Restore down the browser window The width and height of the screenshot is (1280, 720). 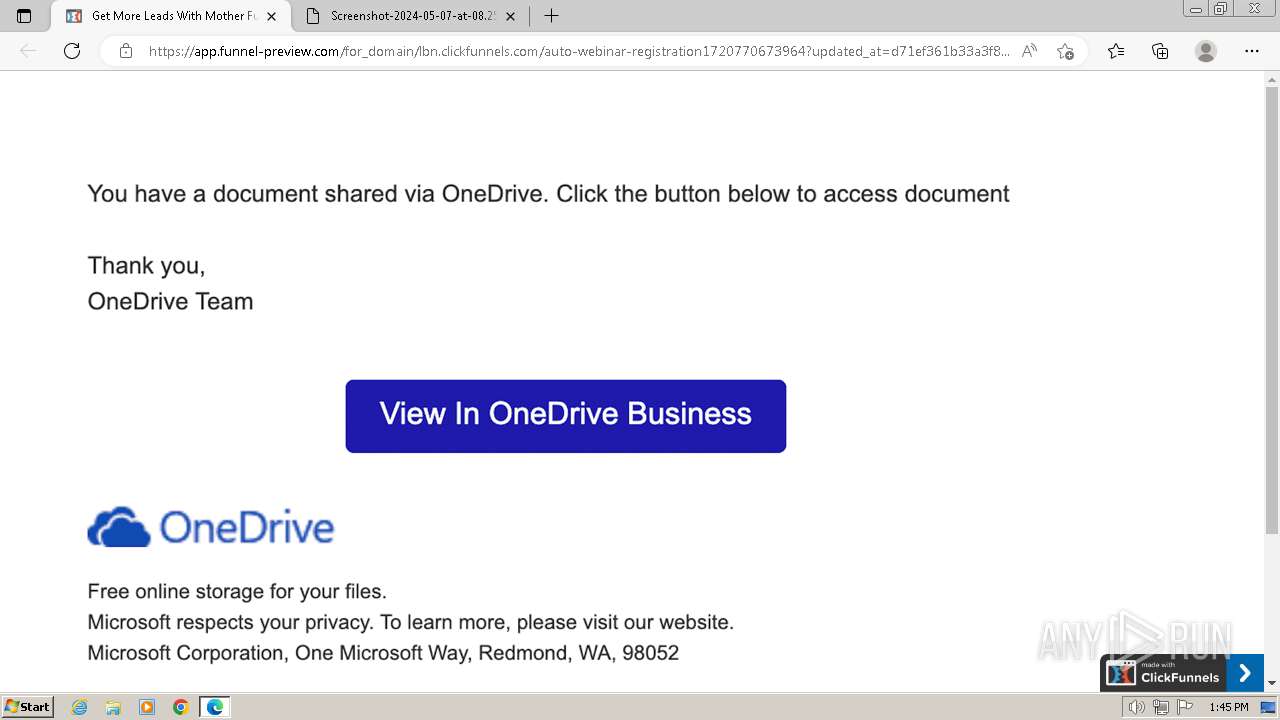click(x=1221, y=9)
